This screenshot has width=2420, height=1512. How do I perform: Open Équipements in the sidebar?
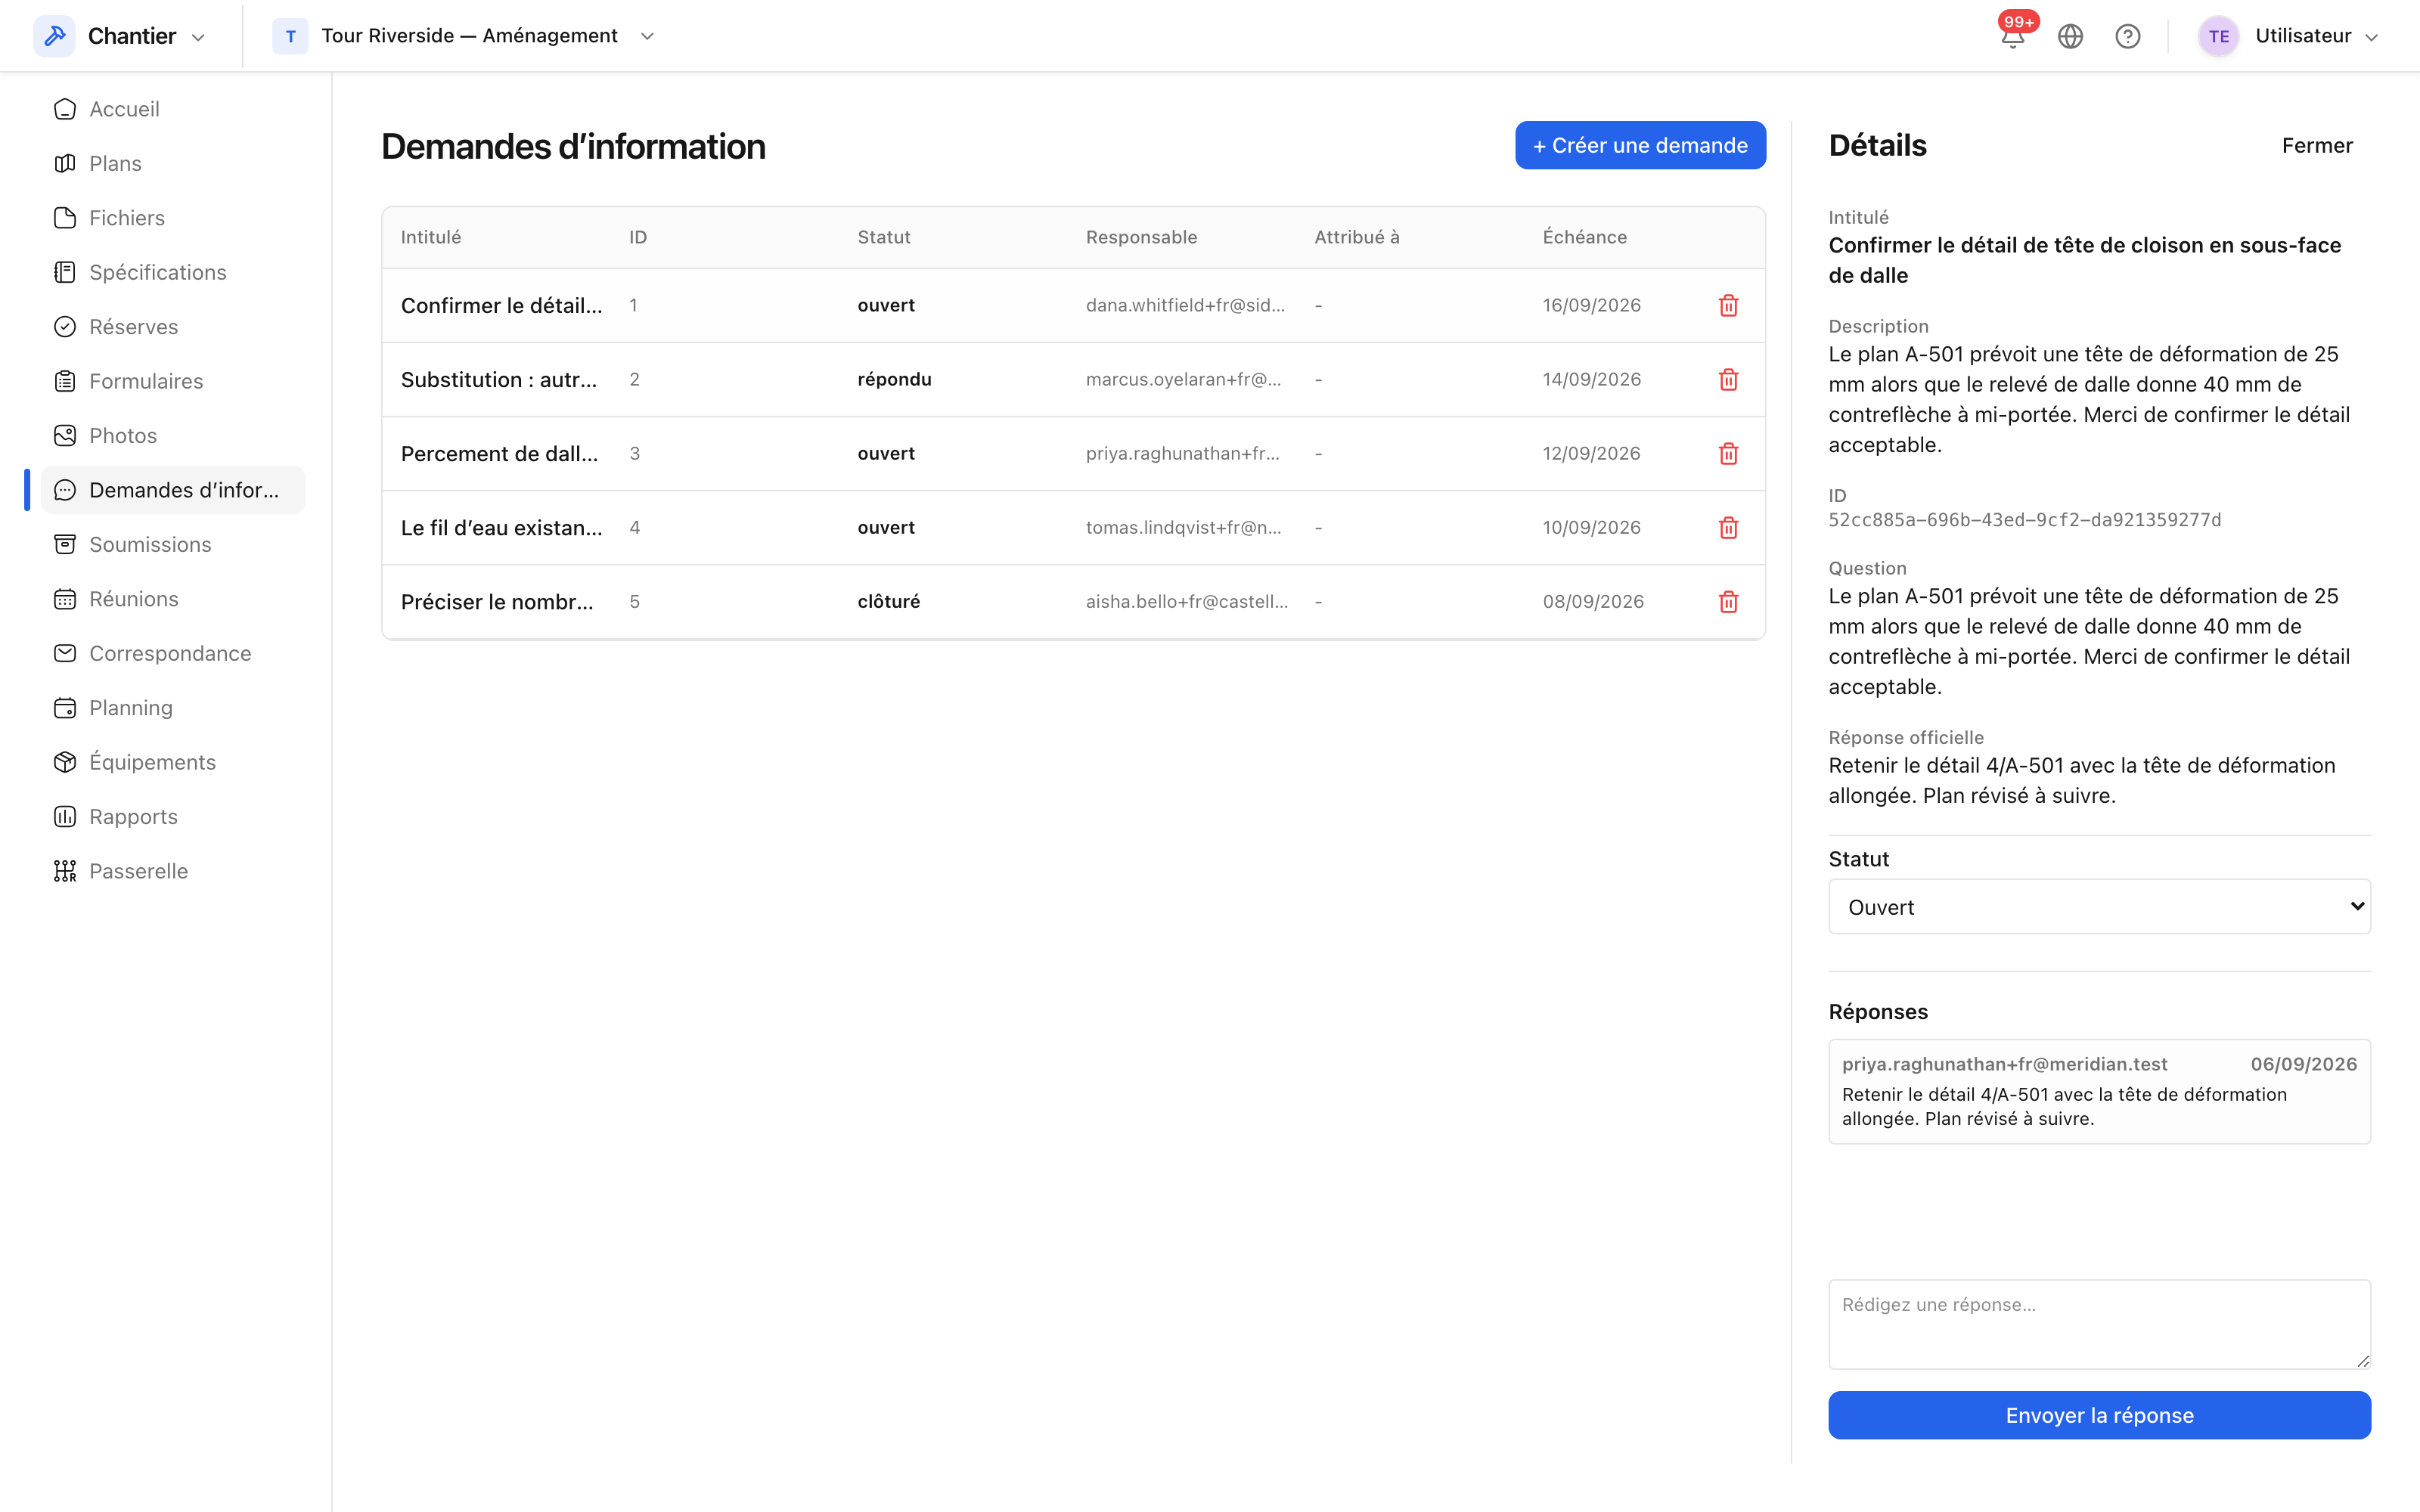coord(172,762)
